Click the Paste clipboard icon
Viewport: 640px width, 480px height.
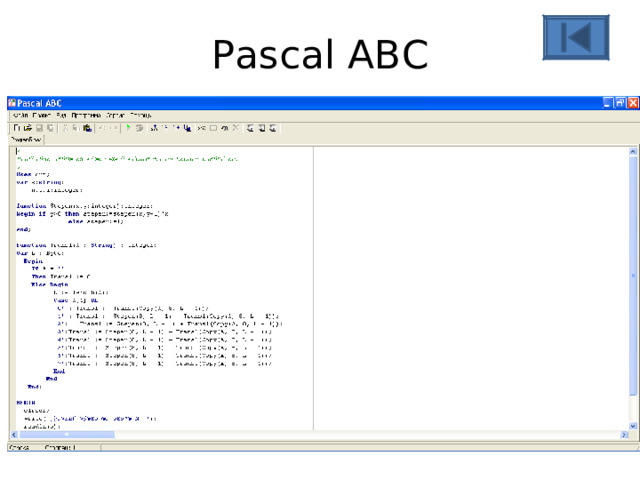87,128
